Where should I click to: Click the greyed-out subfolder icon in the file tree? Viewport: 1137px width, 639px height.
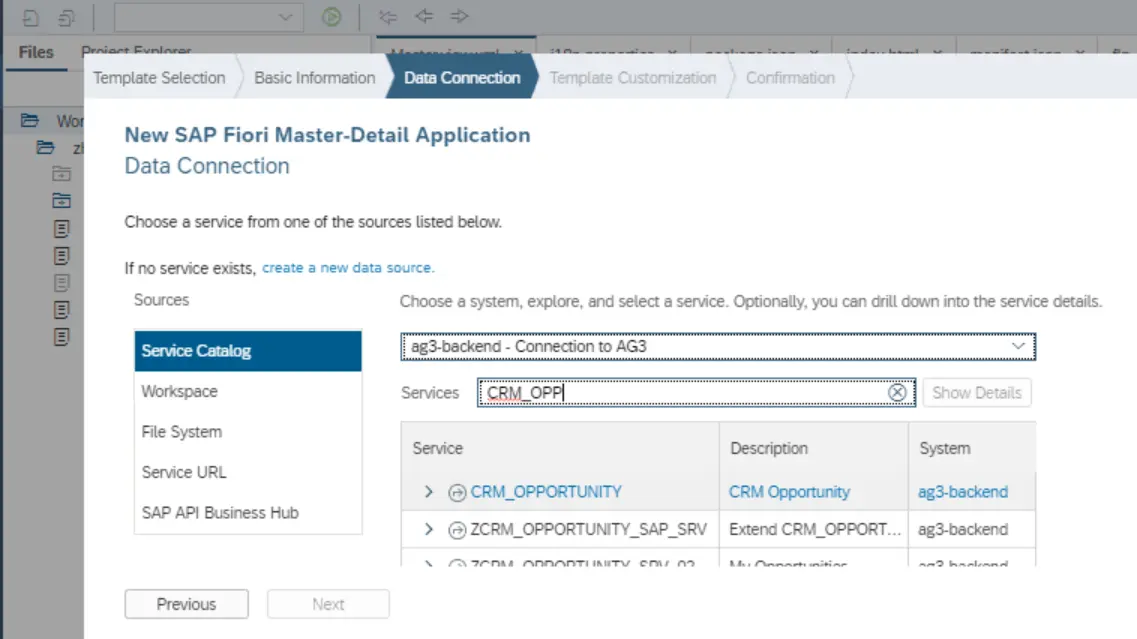tap(62, 174)
